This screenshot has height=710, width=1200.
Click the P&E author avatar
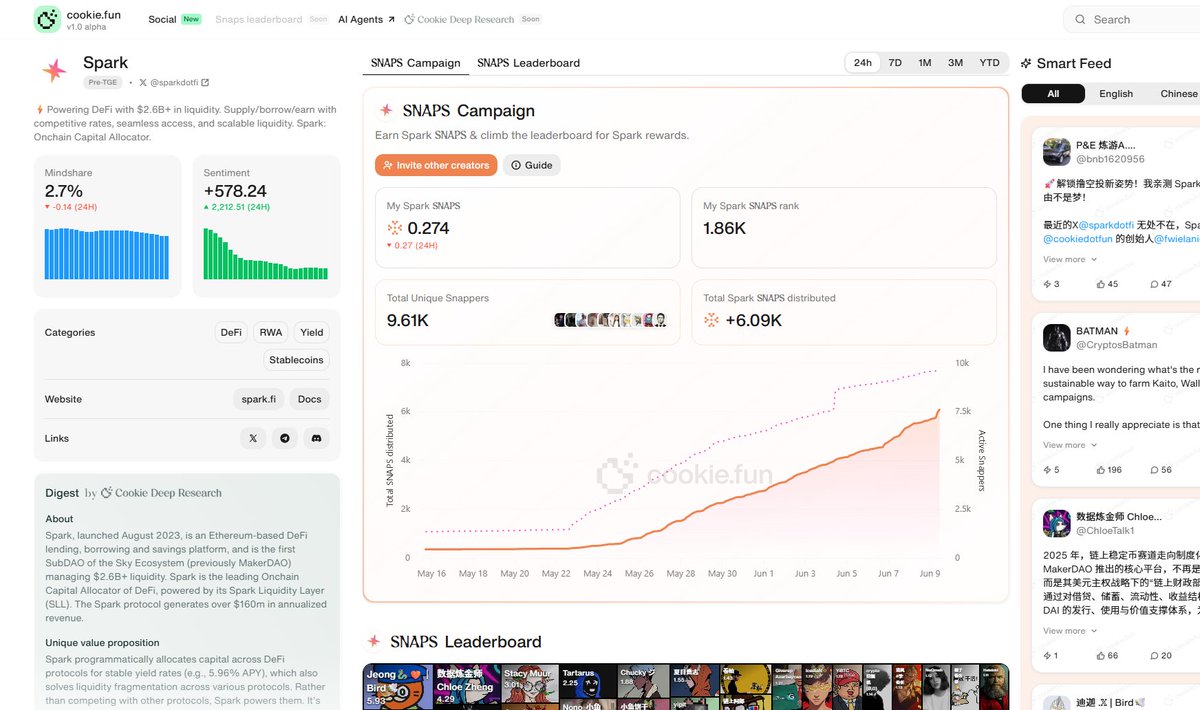click(1057, 152)
